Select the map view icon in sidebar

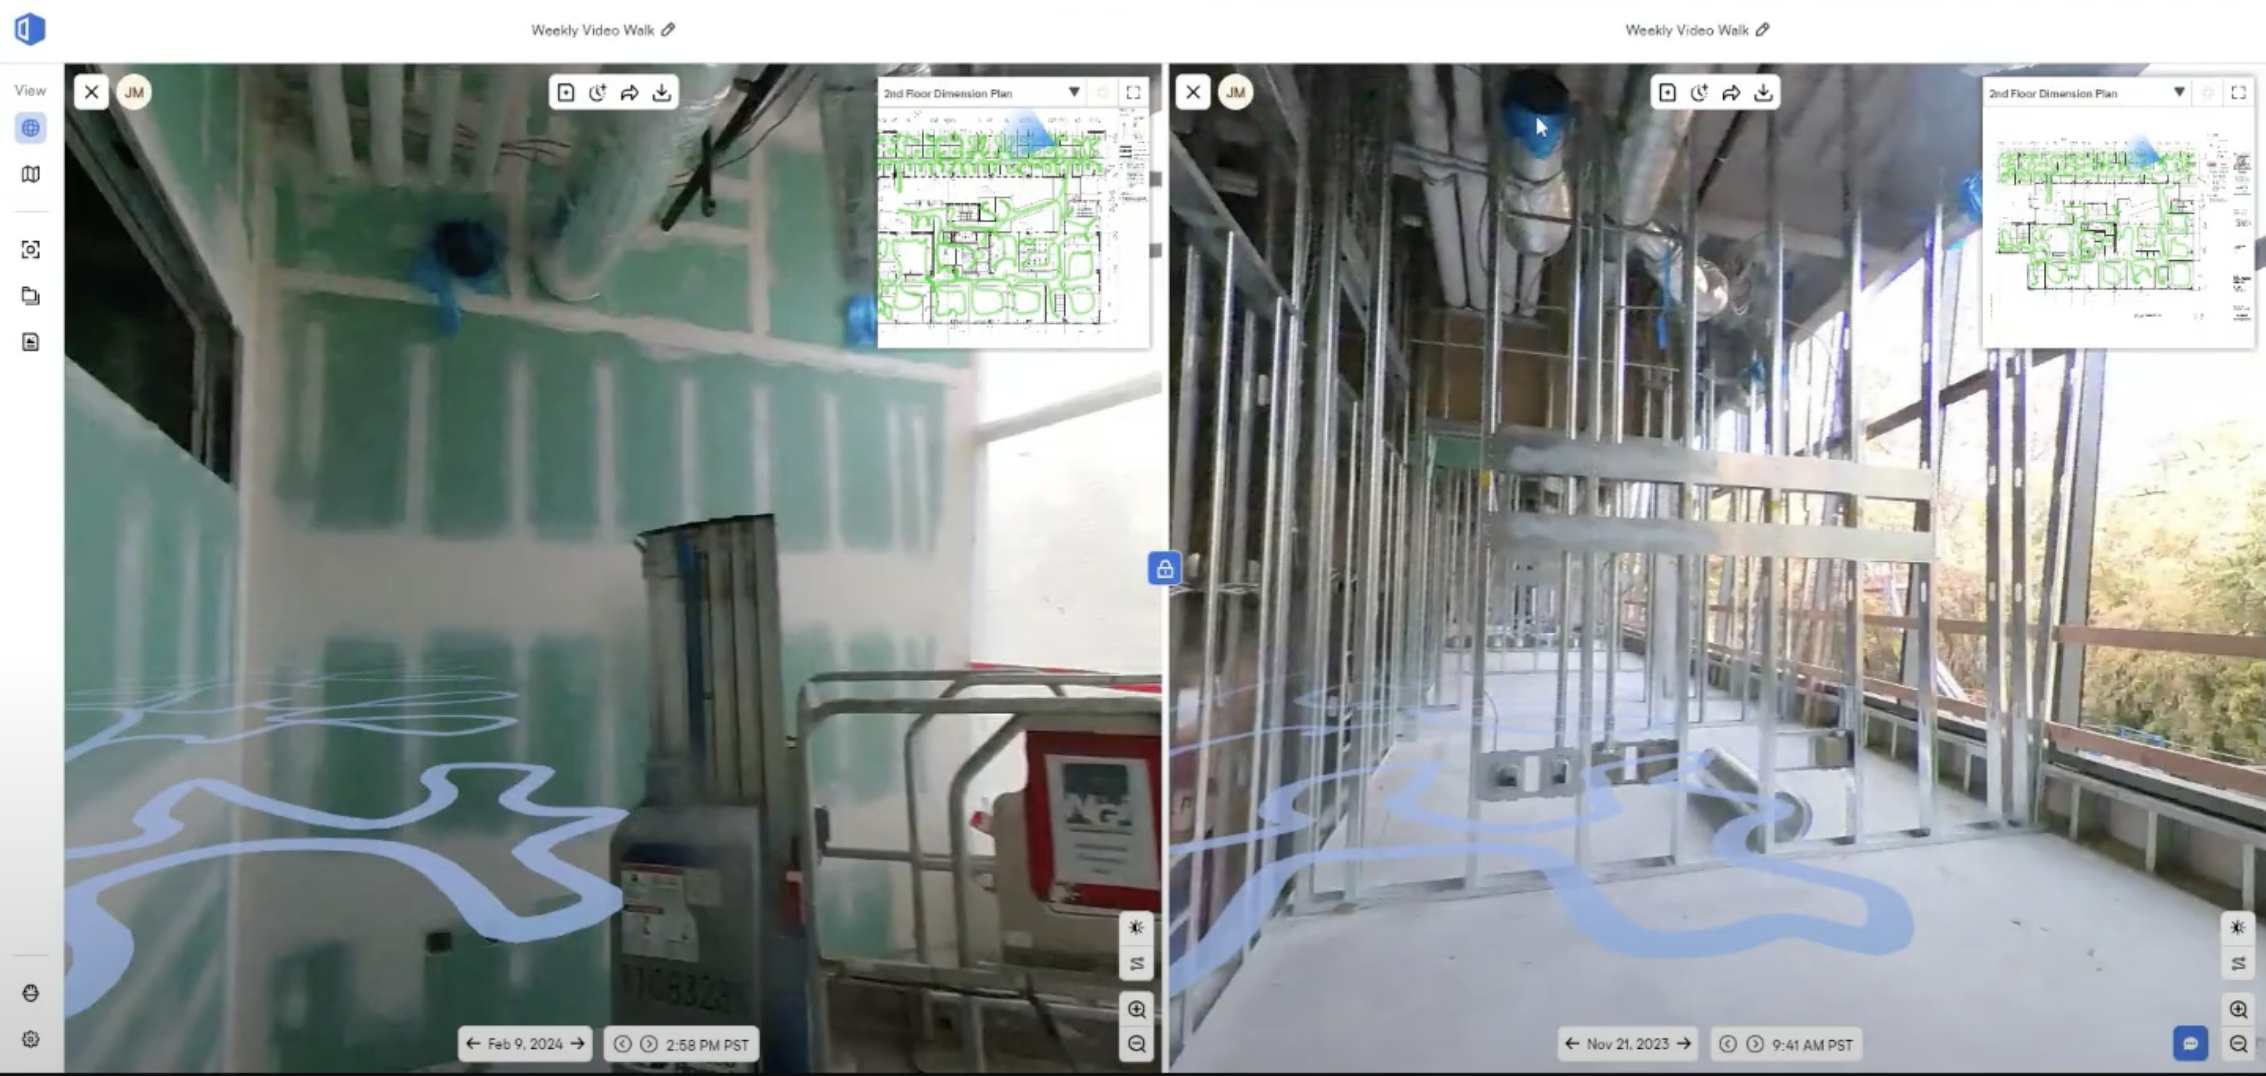click(x=30, y=174)
